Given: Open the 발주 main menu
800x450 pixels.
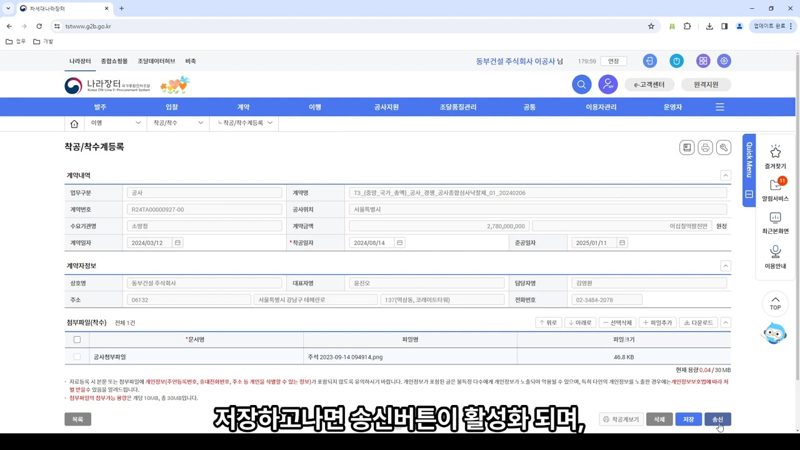Looking at the screenshot, I should 100,107.
